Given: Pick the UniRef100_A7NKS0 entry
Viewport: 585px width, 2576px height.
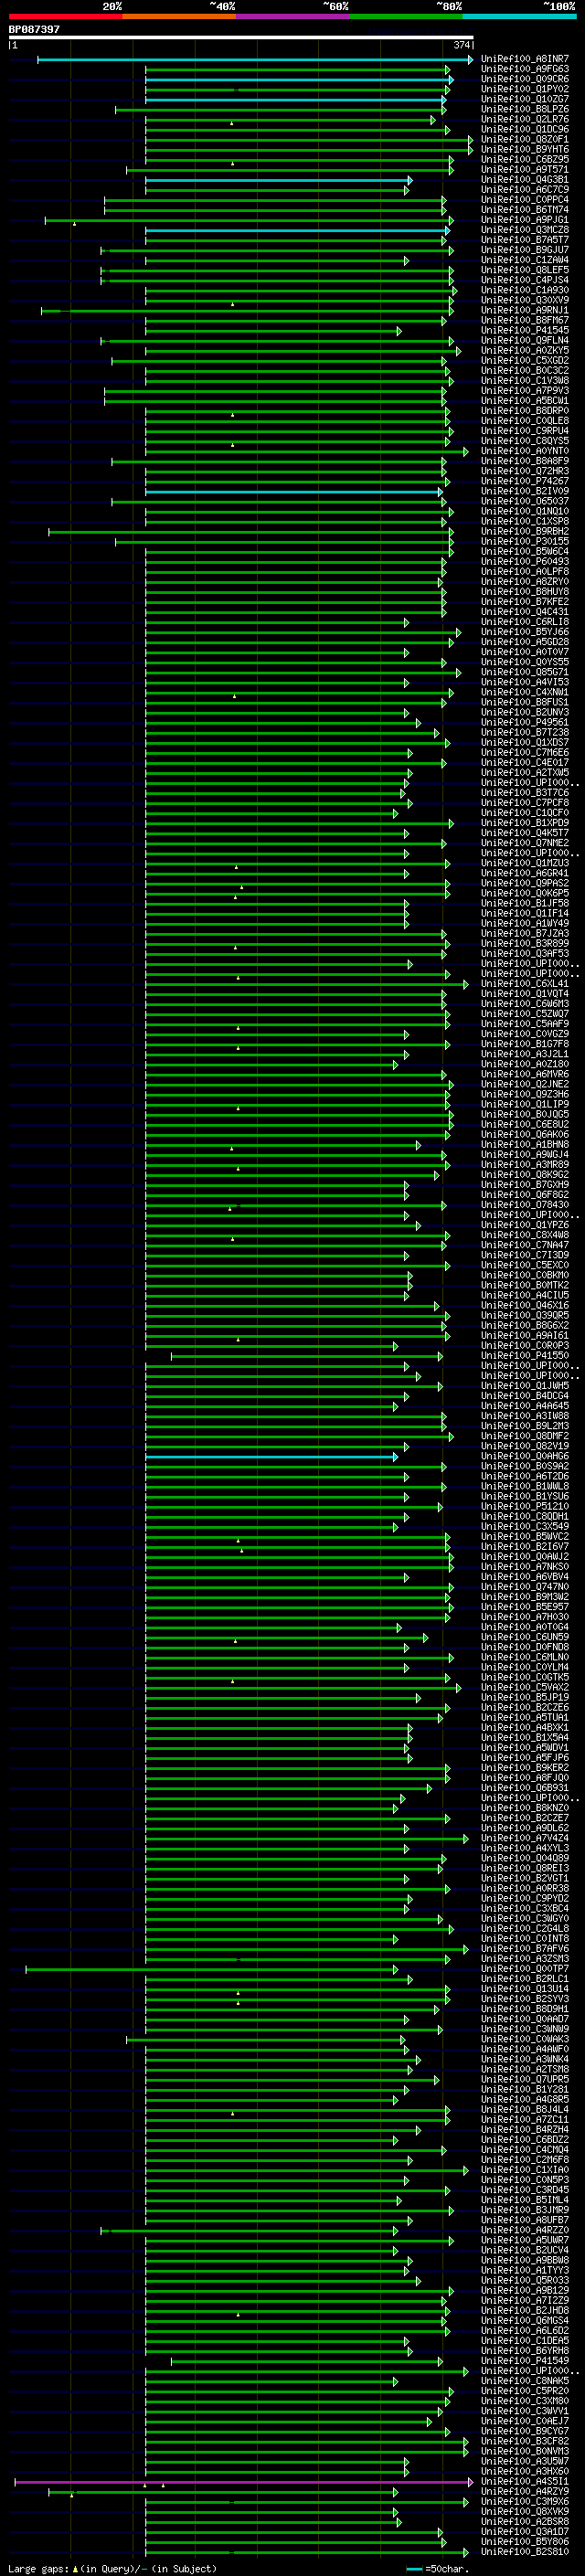Looking at the screenshot, I should click(x=525, y=1566).
